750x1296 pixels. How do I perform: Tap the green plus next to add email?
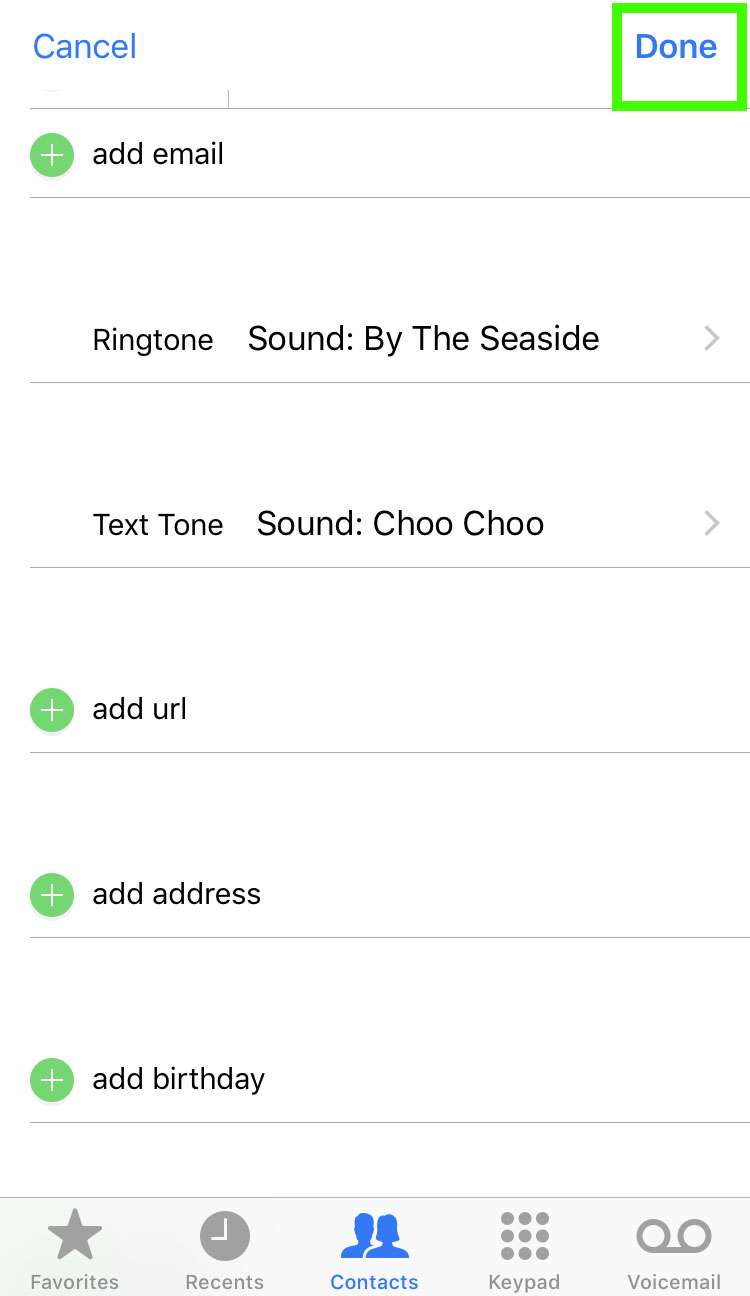pos(52,156)
